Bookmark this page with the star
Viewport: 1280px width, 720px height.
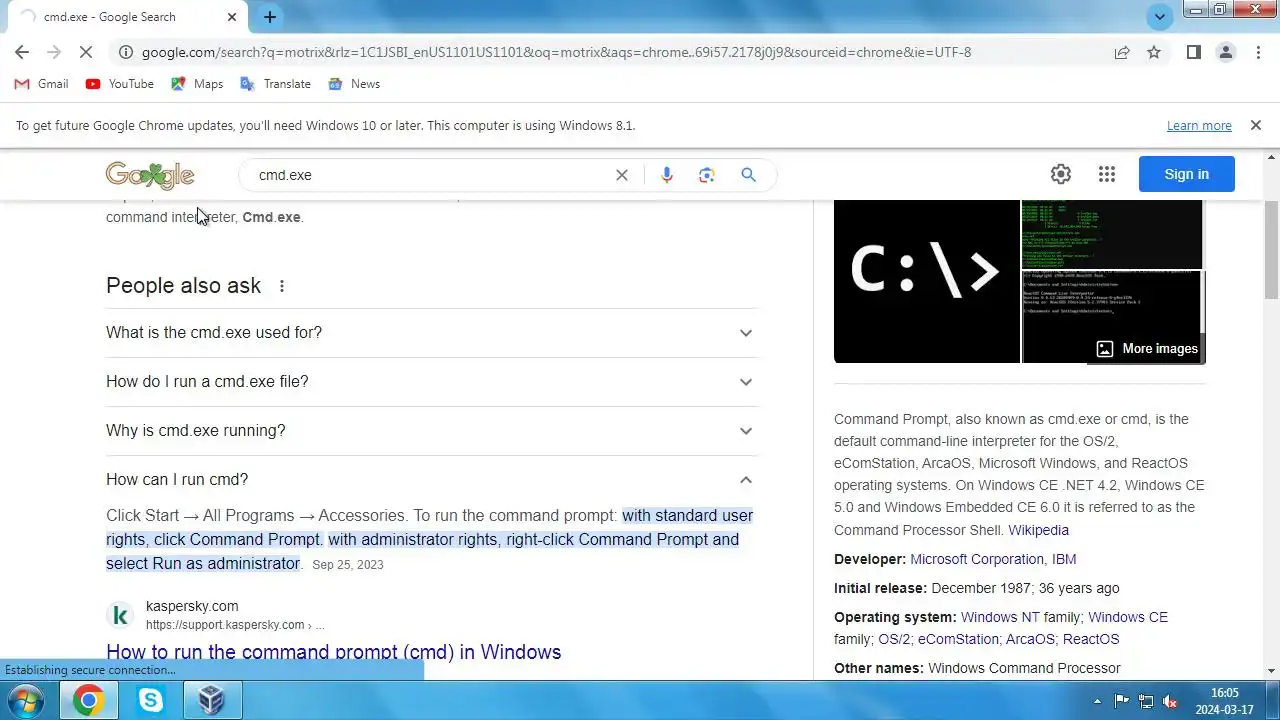(1154, 52)
